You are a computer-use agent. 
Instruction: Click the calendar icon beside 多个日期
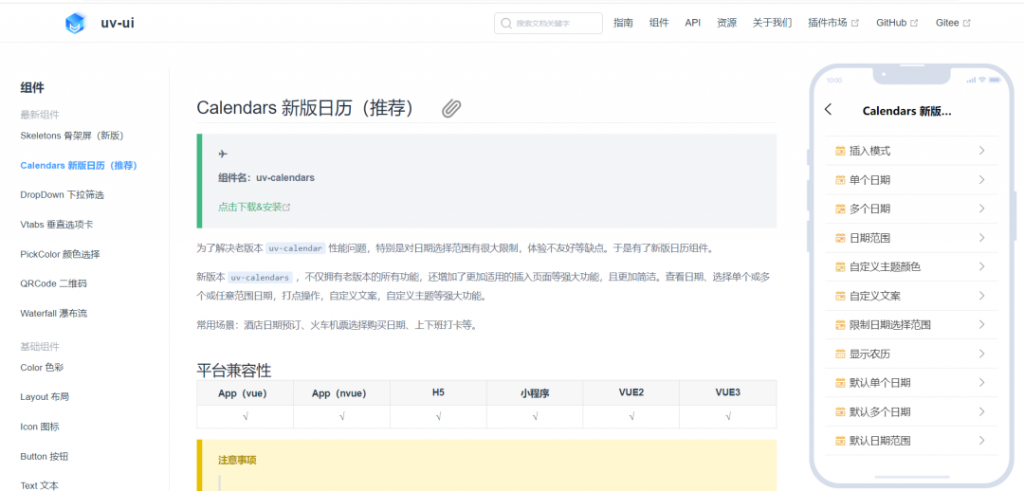point(840,209)
